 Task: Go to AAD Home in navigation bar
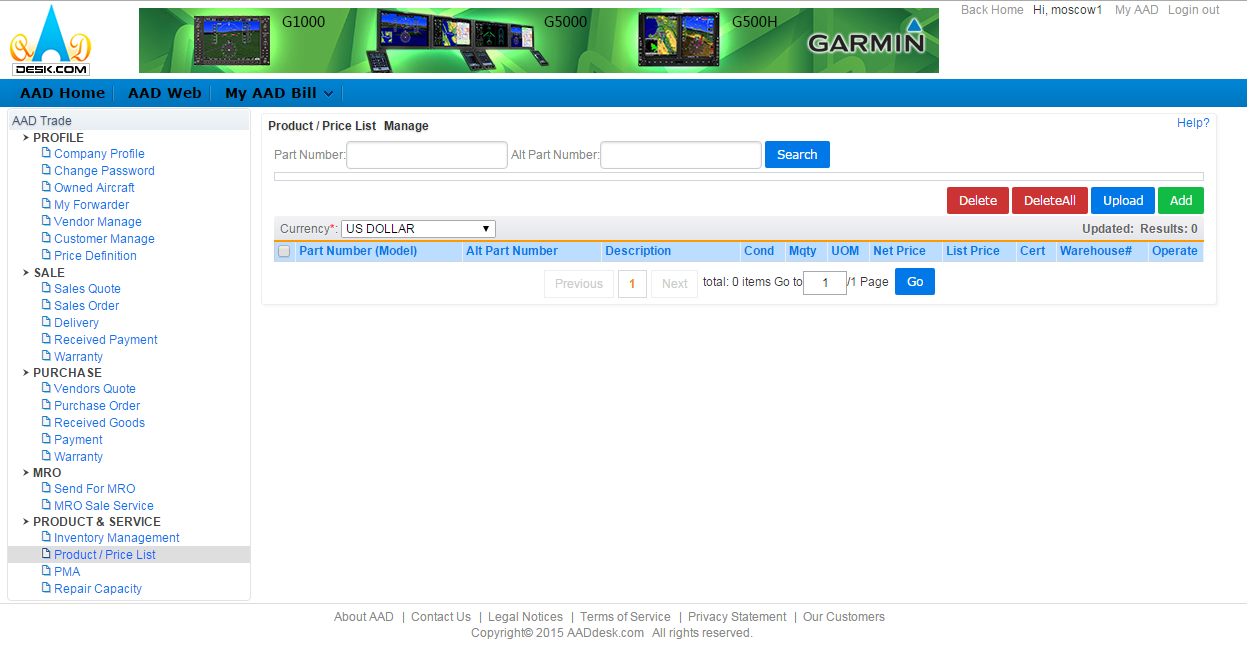62,93
